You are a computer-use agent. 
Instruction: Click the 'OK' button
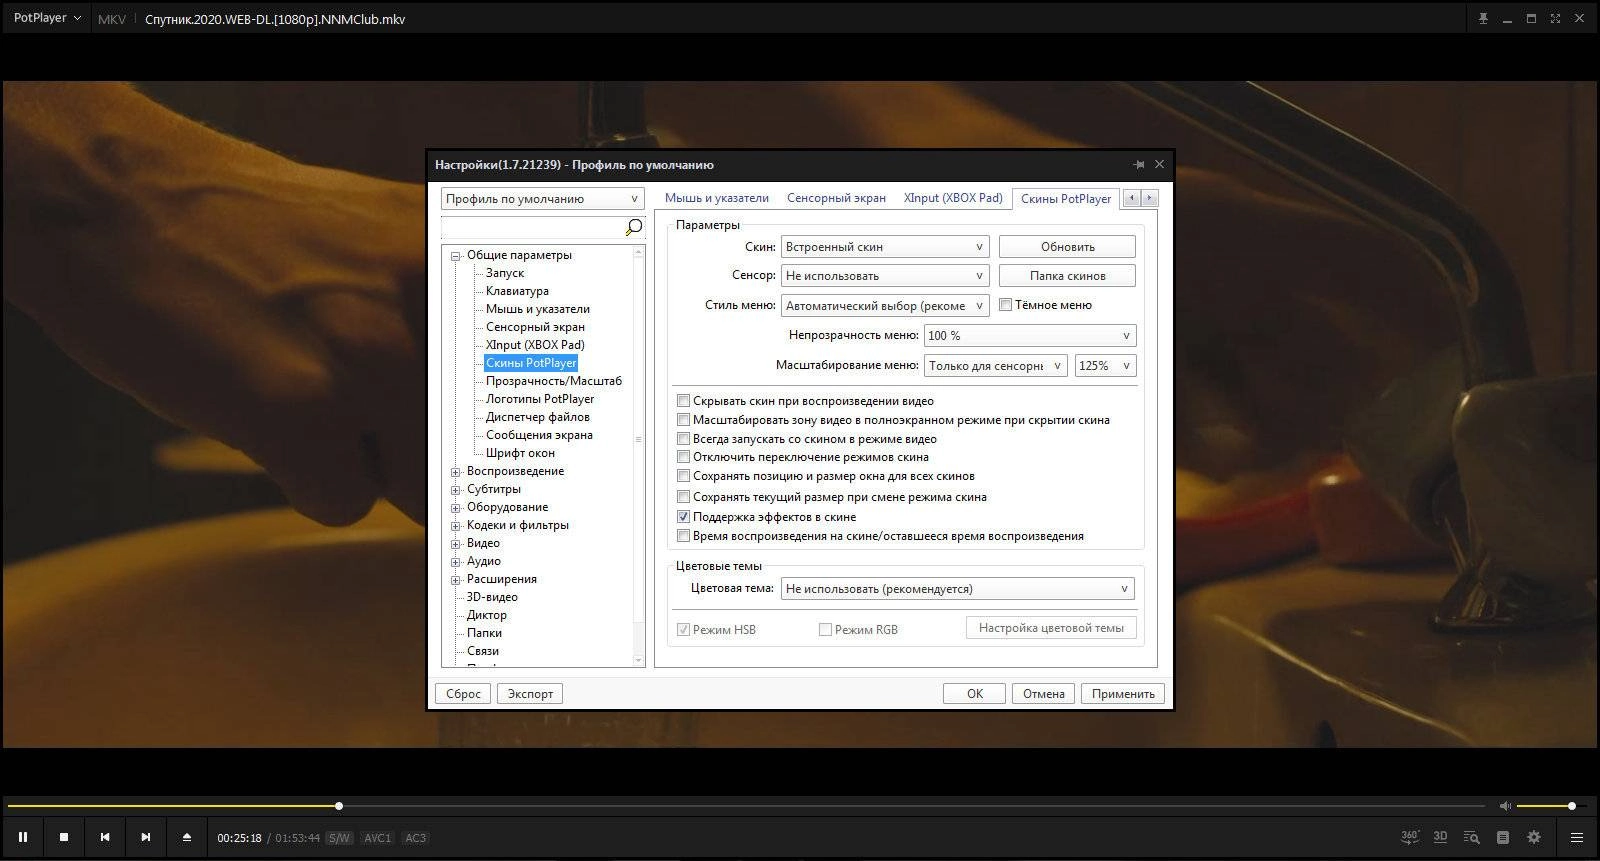[974, 694]
